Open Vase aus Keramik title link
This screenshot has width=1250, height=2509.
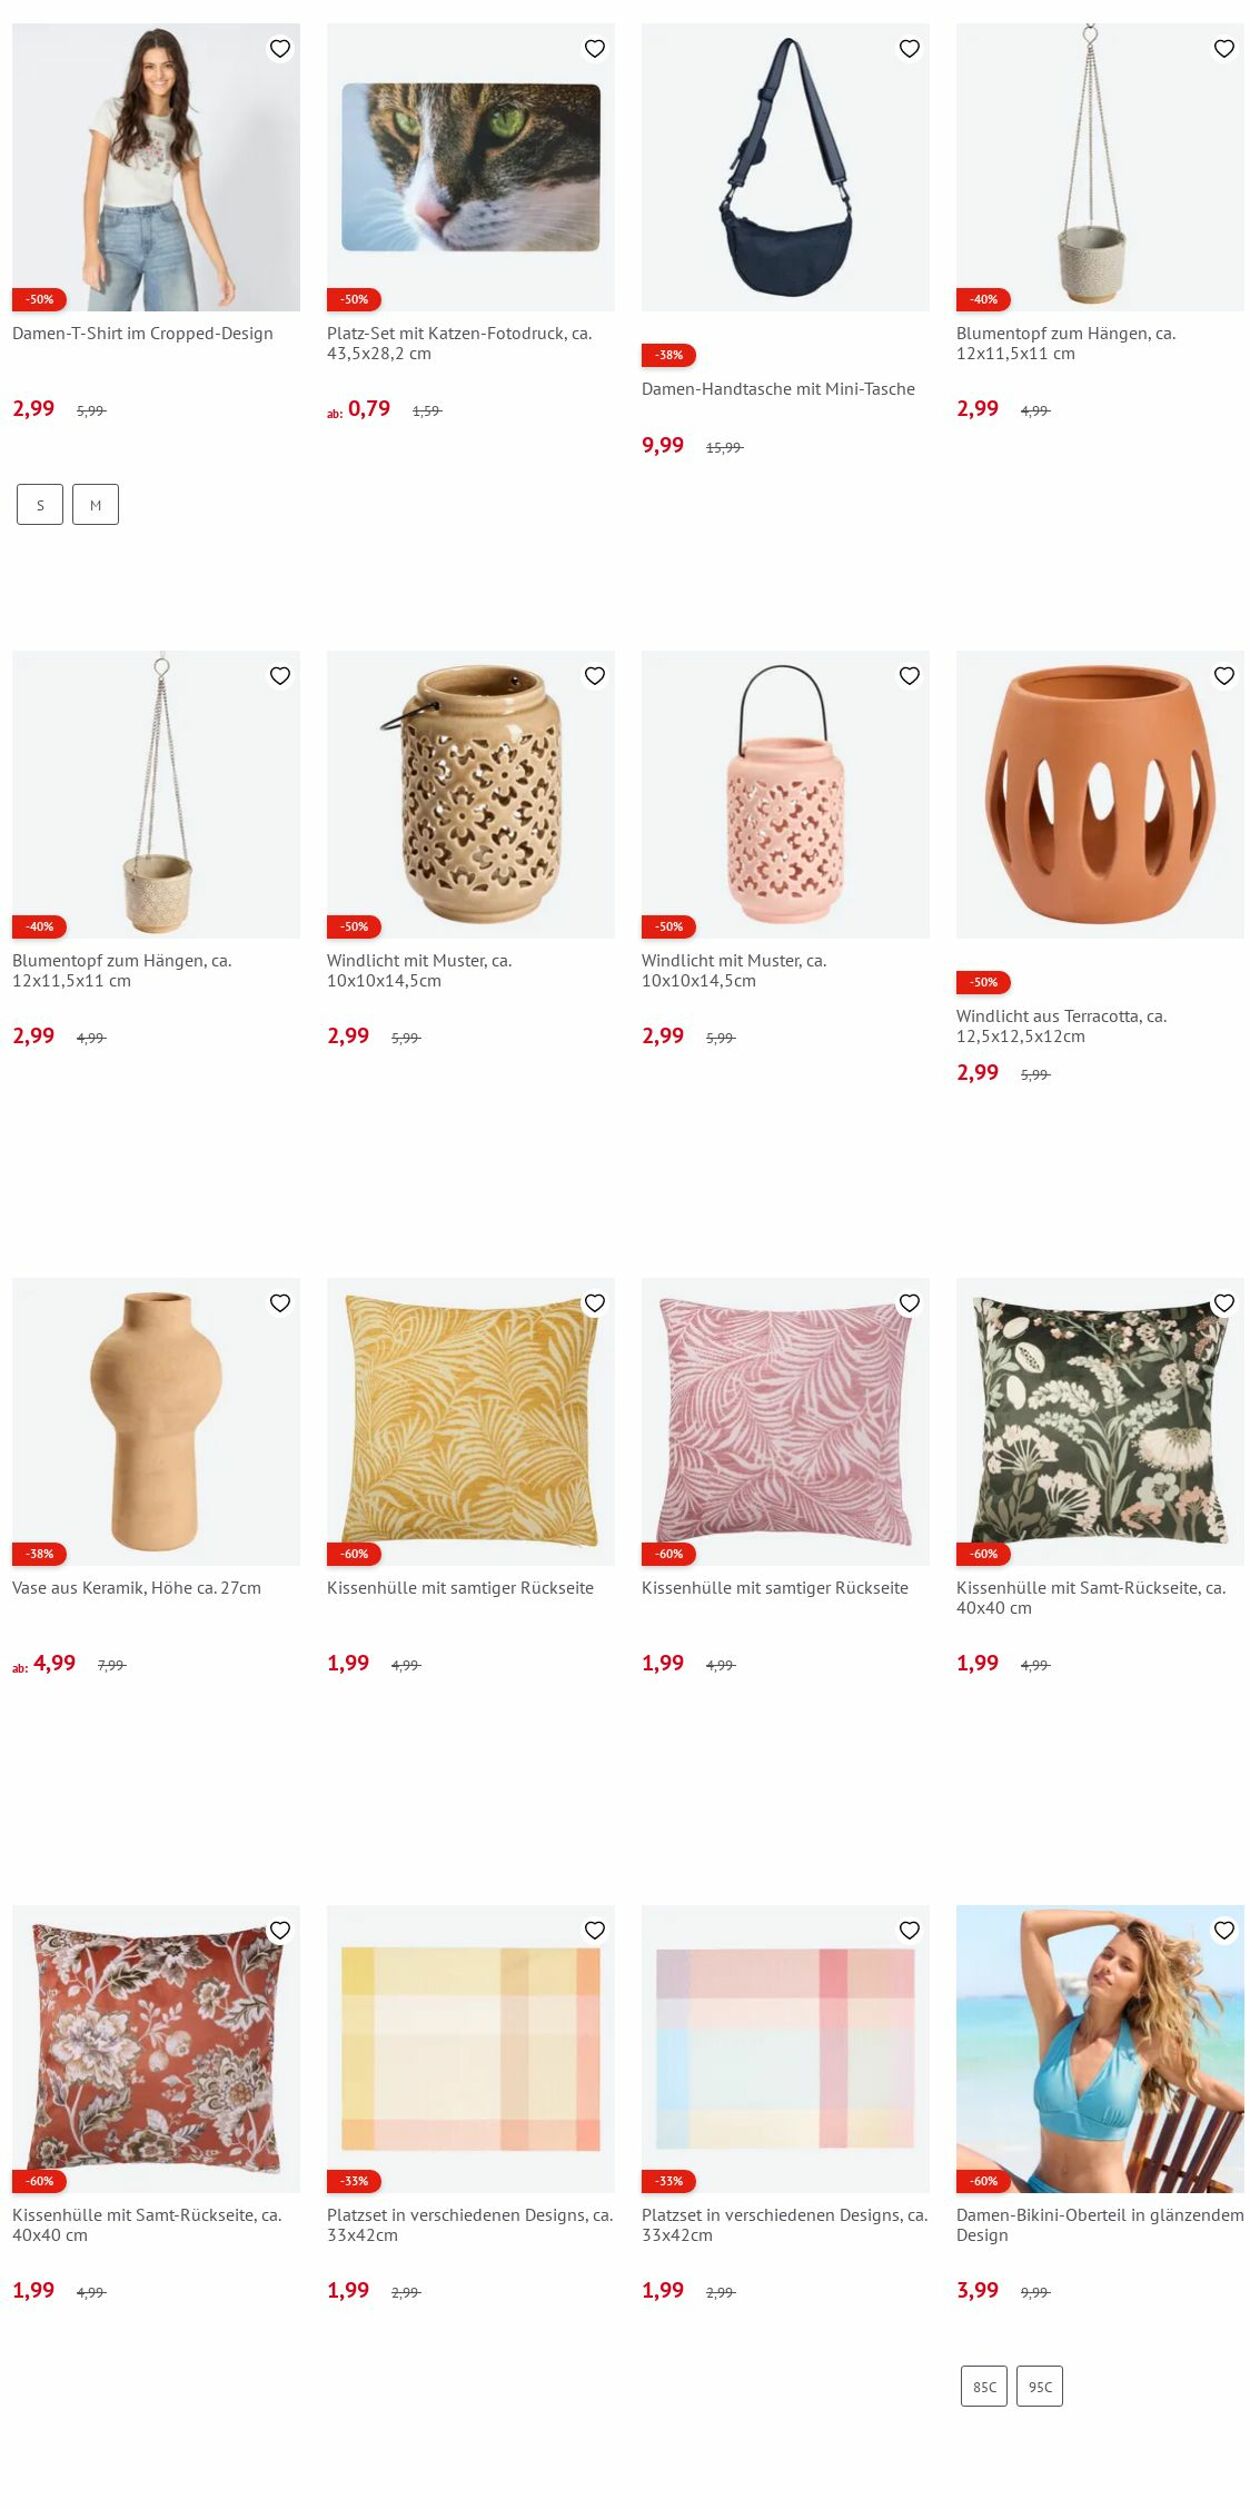click(136, 1588)
